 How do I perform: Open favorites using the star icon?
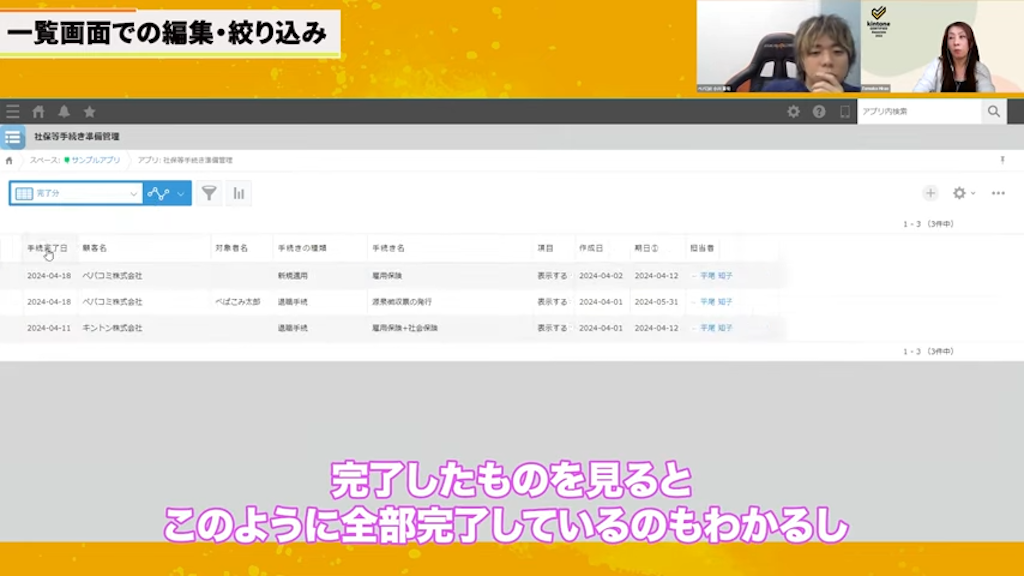(89, 112)
